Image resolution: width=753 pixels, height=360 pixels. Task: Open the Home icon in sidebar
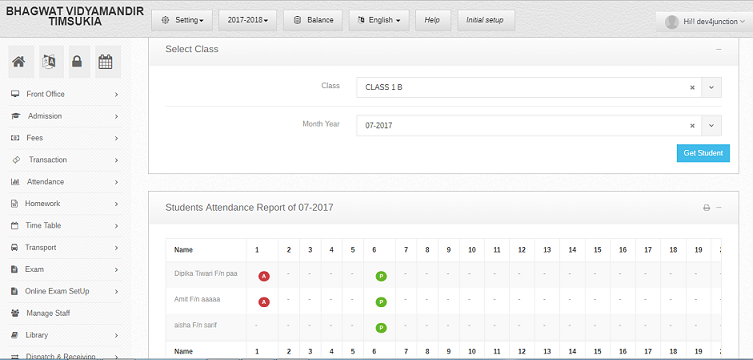pyautogui.click(x=21, y=62)
